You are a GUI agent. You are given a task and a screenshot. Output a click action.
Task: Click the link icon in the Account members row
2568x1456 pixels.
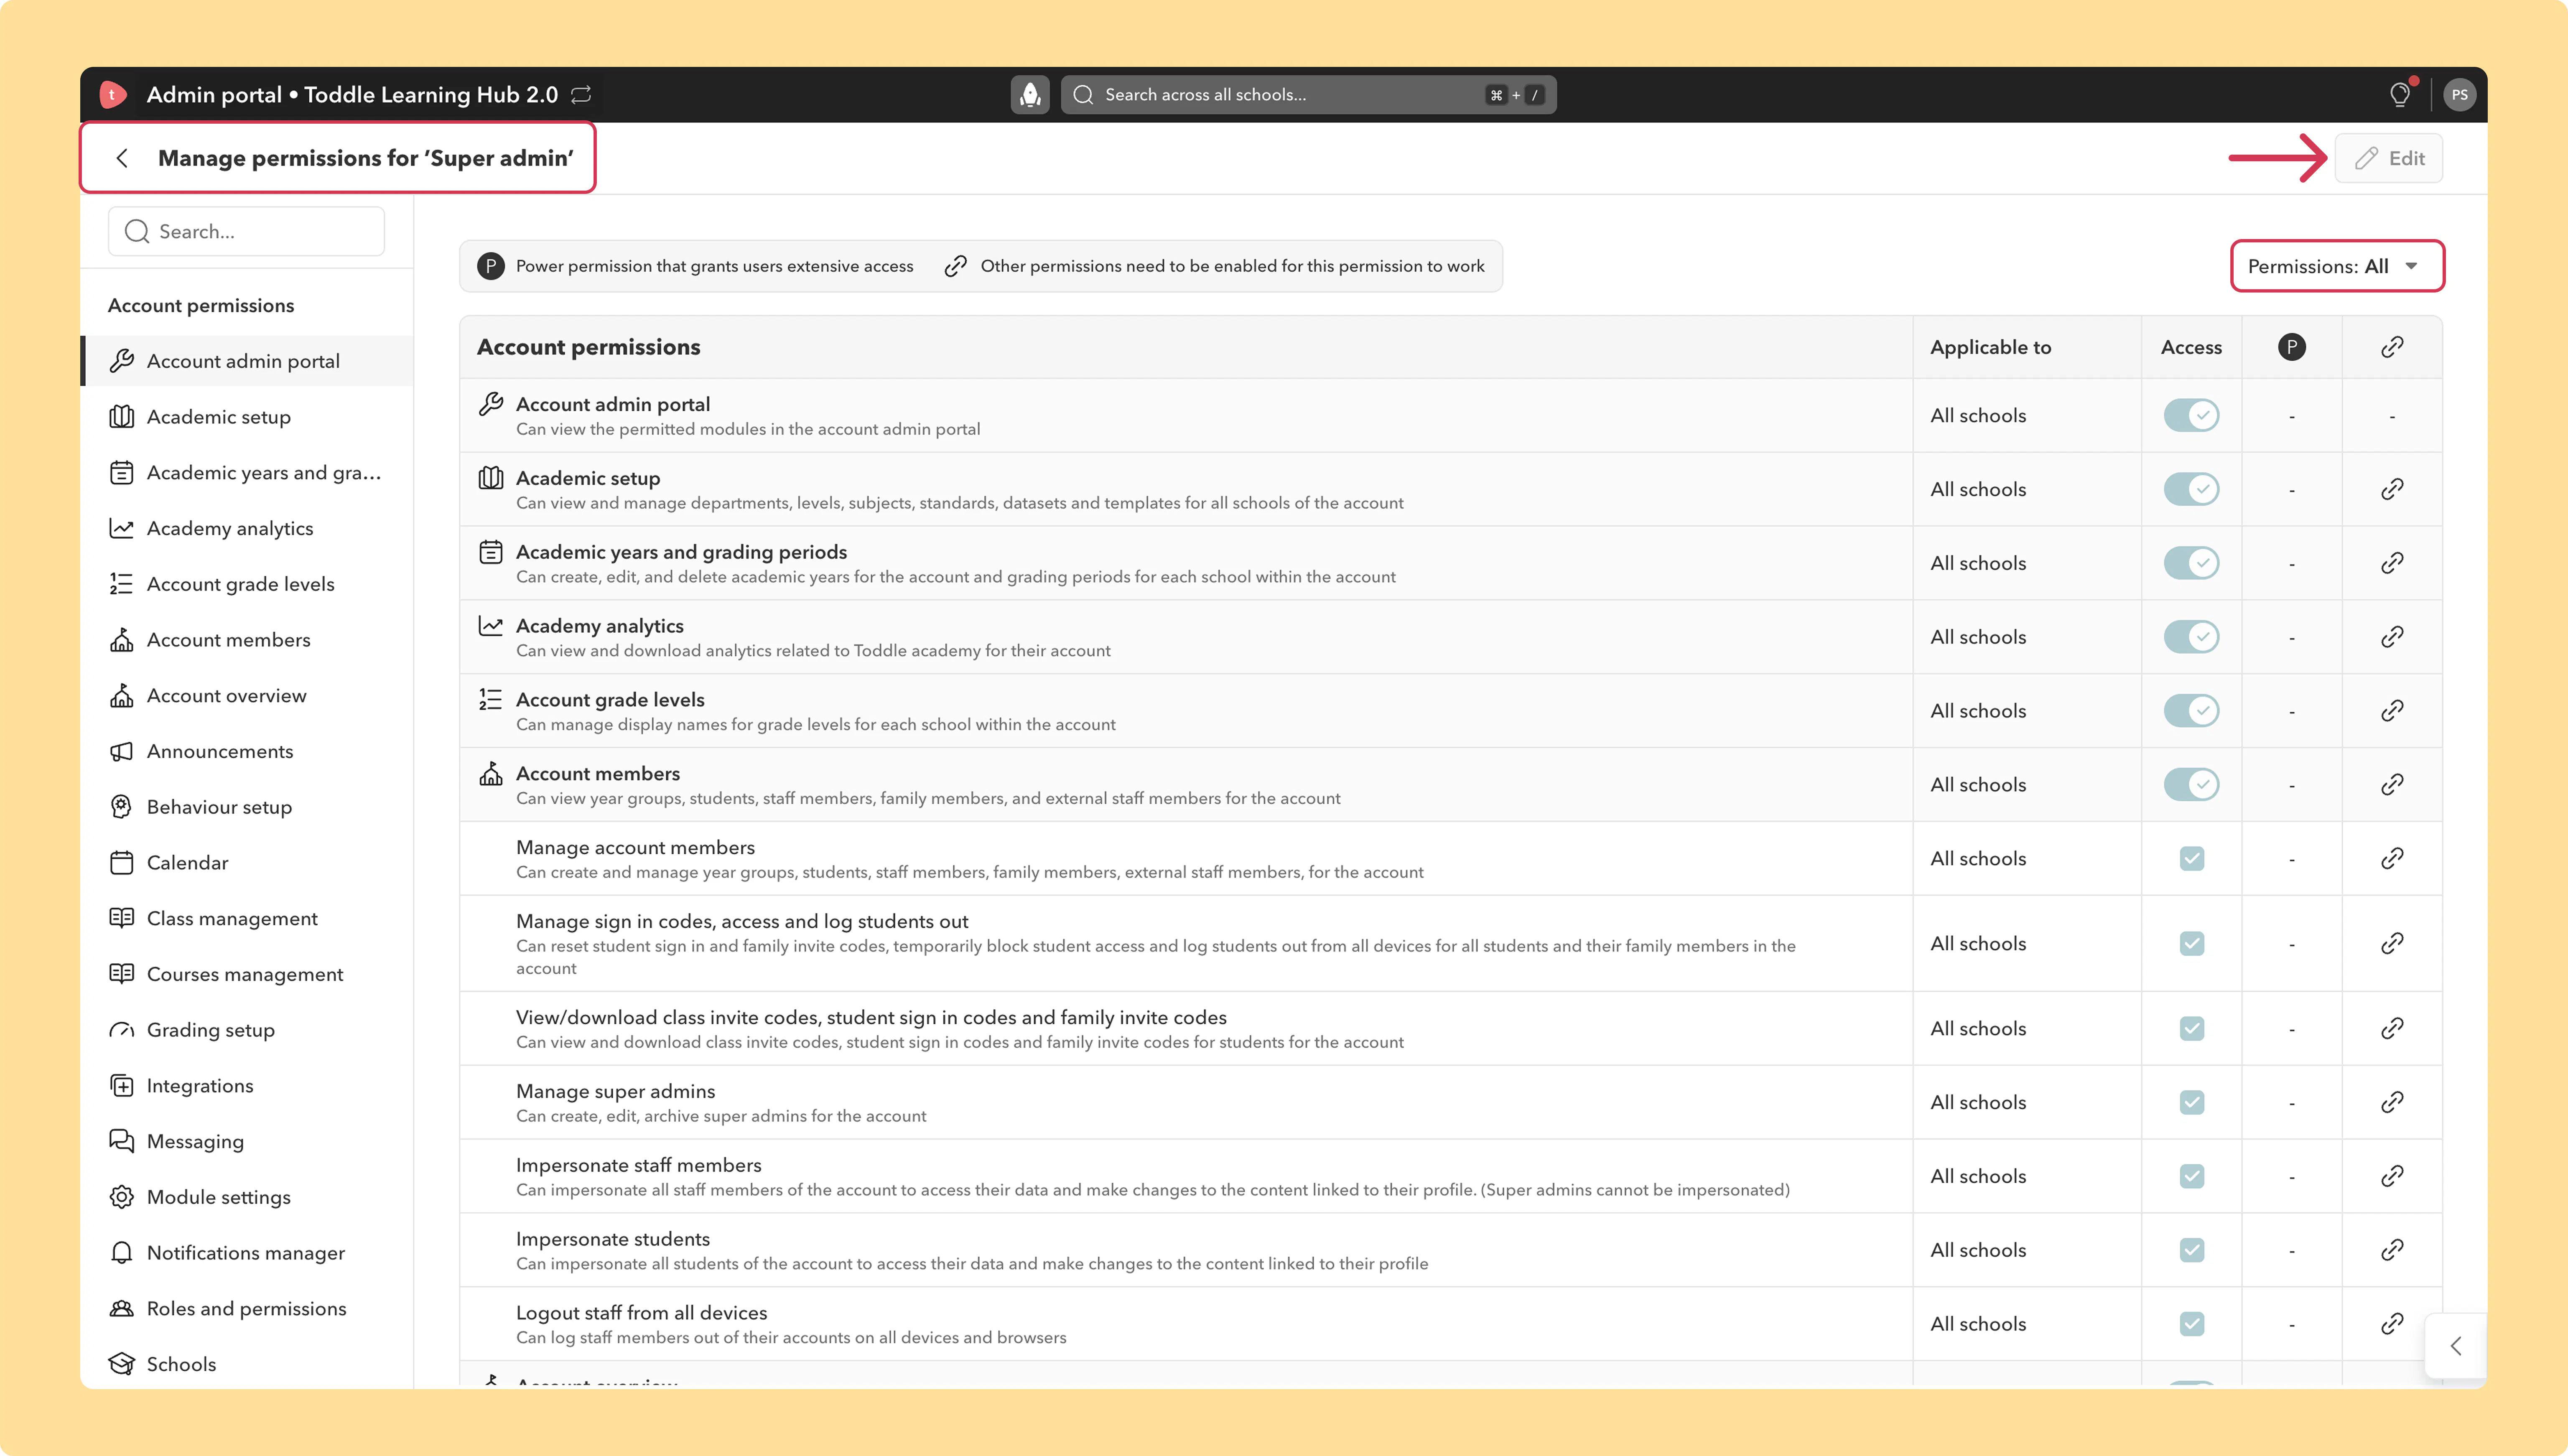point(2392,785)
